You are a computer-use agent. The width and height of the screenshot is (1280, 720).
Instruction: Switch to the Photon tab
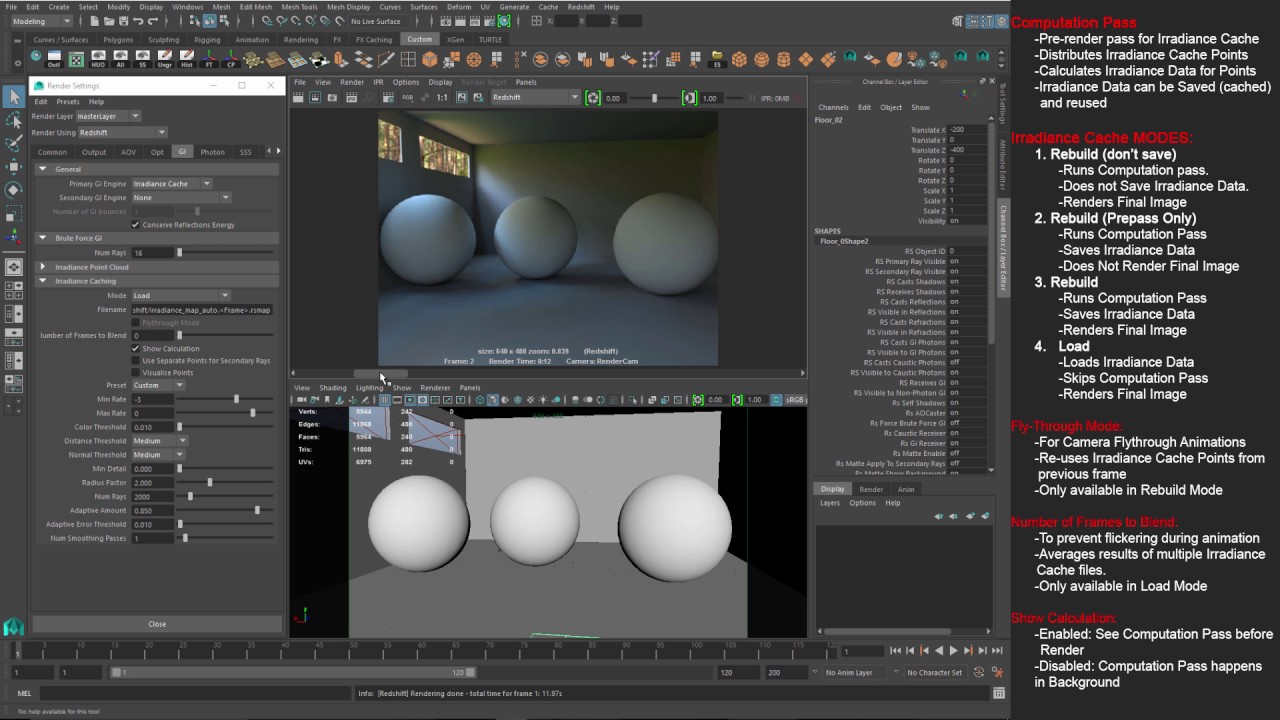click(212, 152)
